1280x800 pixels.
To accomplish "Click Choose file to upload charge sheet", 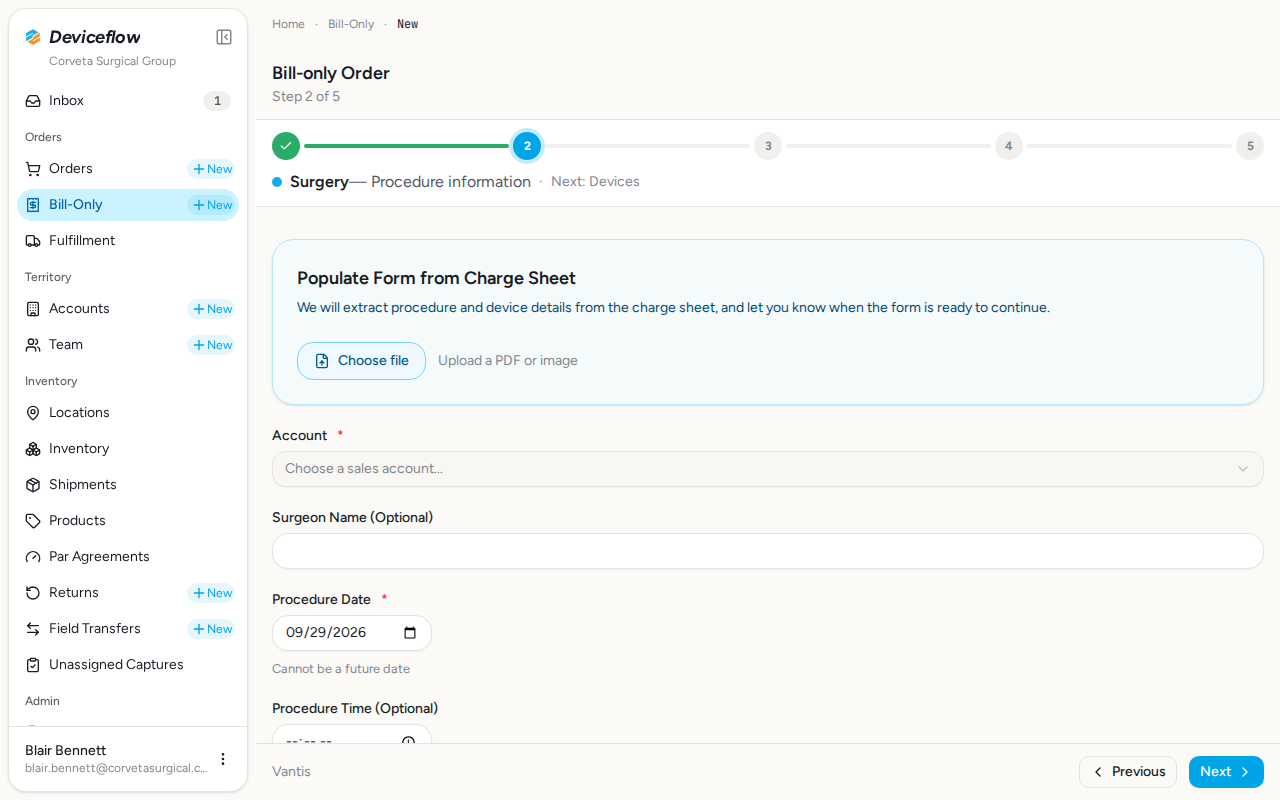I will pyautogui.click(x=361, y=361).
